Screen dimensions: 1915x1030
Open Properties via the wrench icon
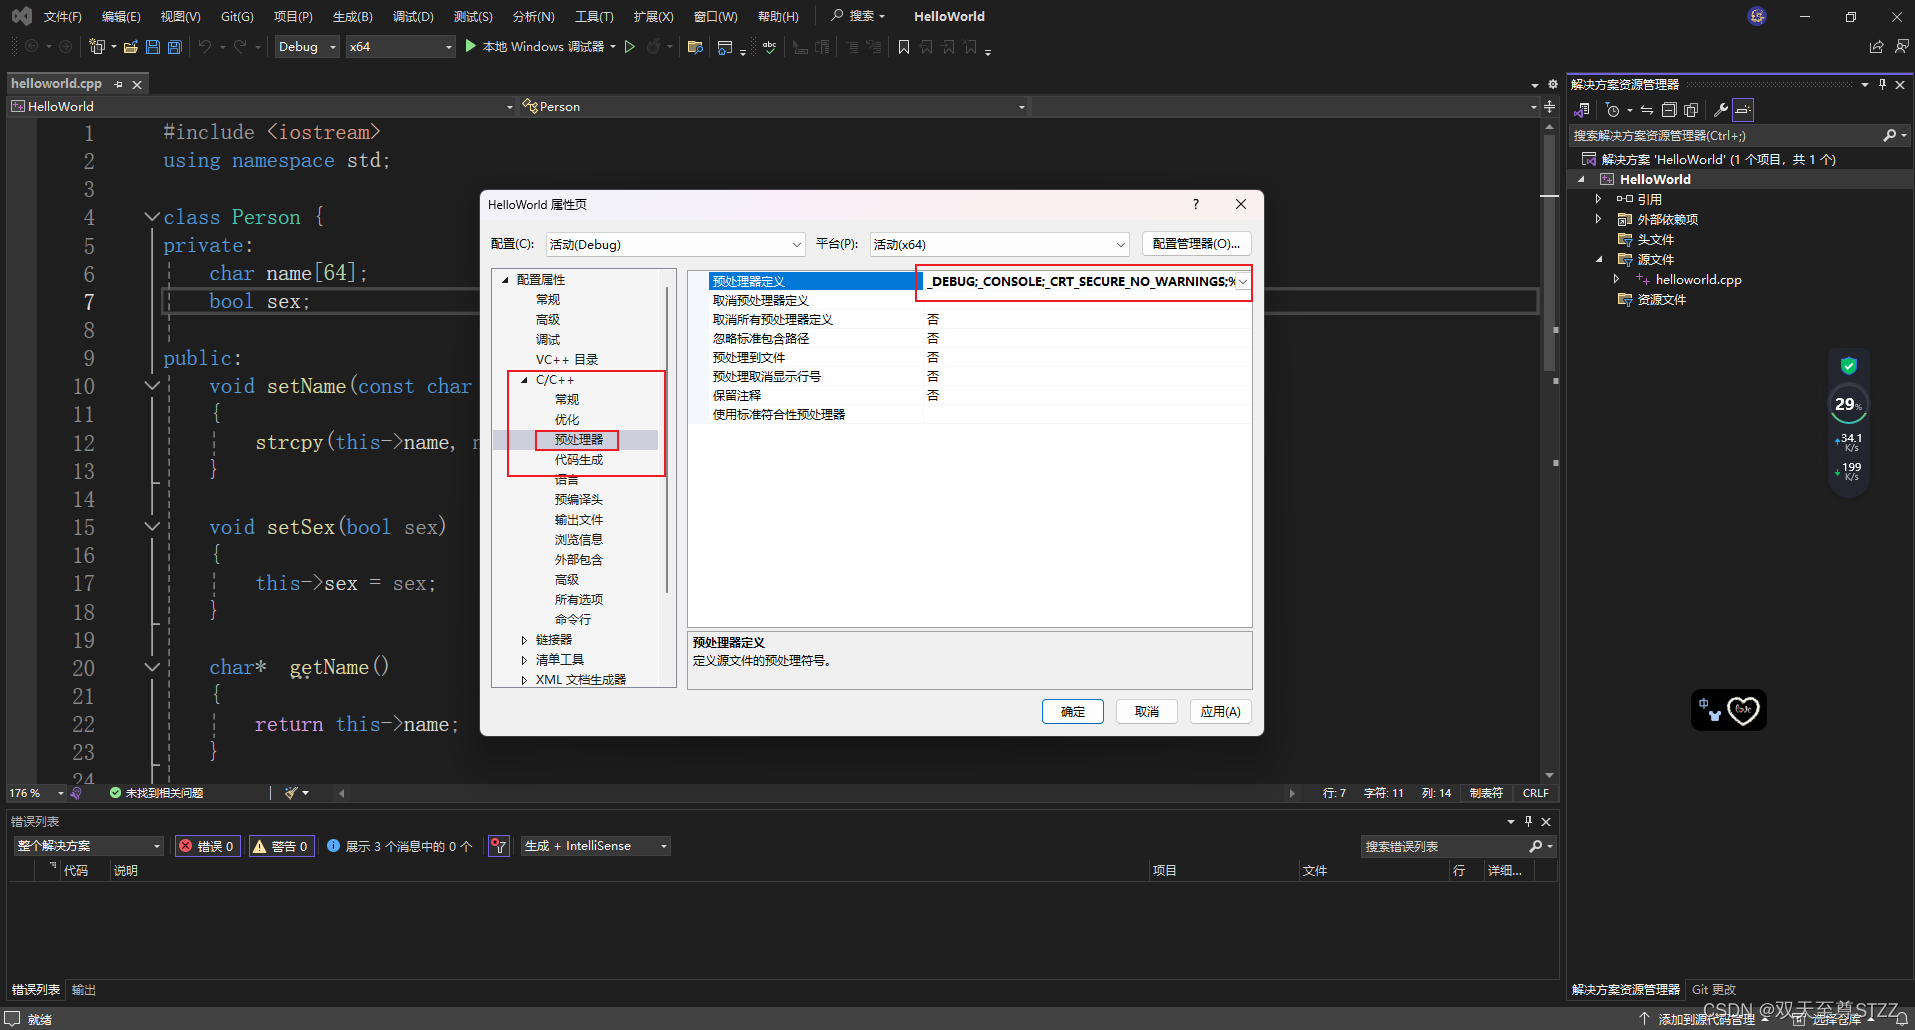click(1722, 110)
